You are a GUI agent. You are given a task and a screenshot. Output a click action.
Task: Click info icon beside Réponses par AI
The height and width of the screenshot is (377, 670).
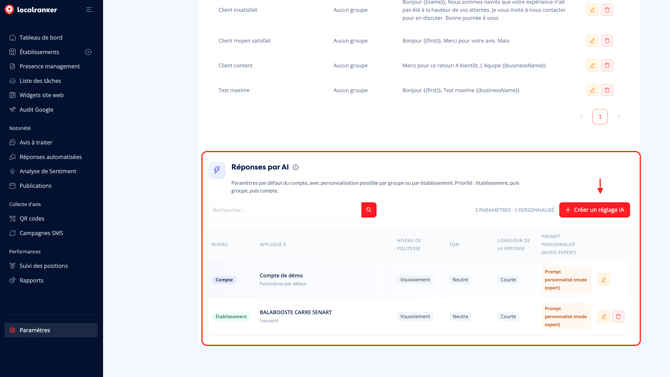click(296, 167)
